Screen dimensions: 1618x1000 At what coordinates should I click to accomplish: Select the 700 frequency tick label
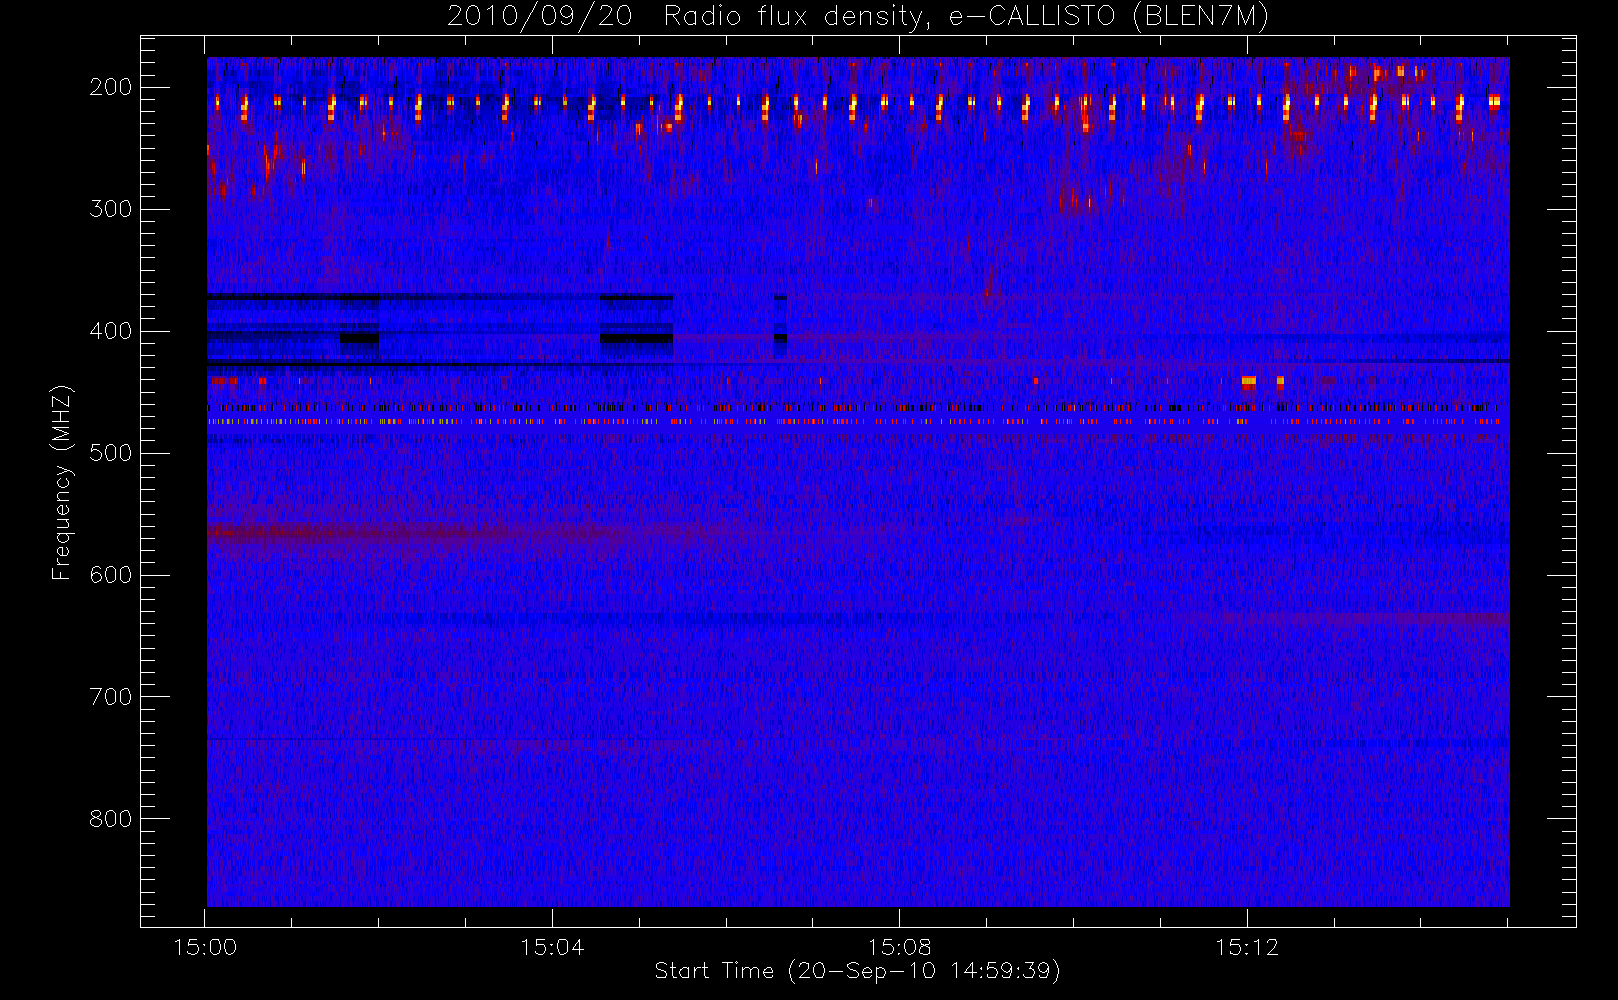coord(111,697)
